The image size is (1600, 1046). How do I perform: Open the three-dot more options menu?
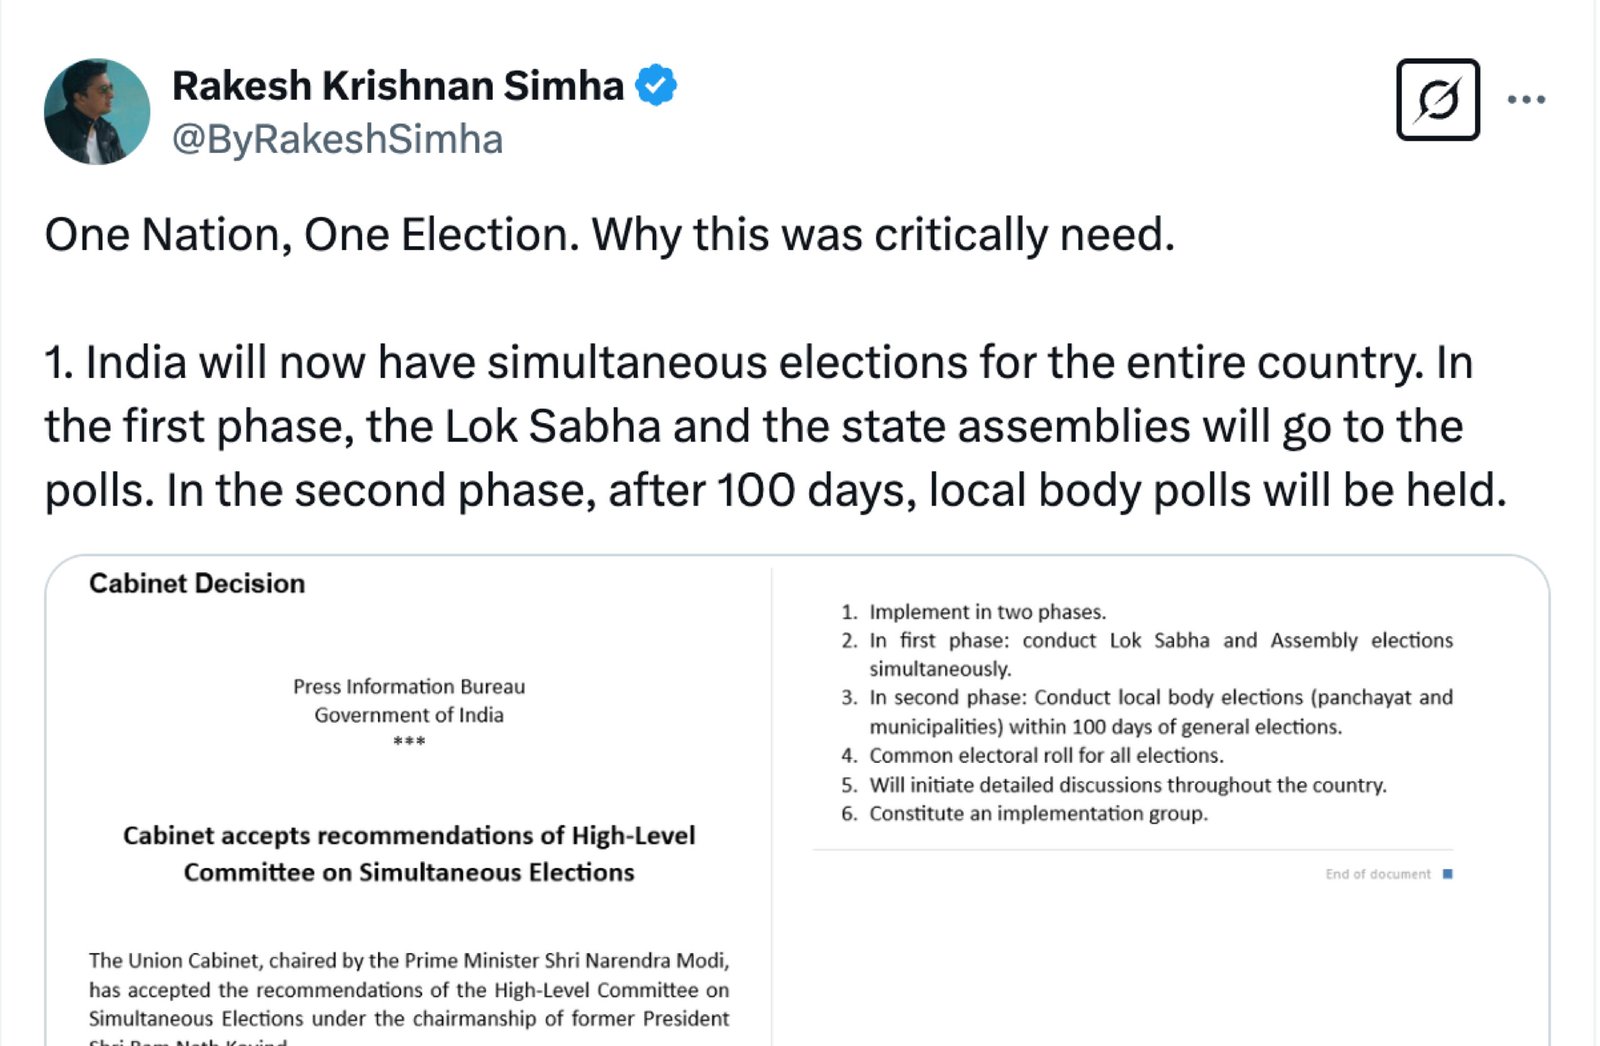1526,99
